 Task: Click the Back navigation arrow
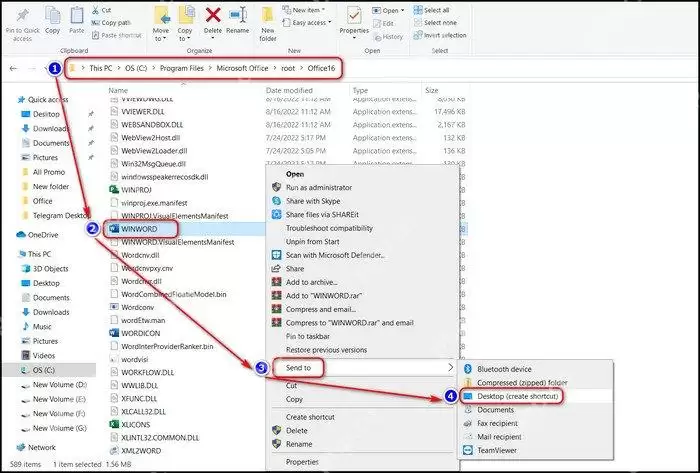tap(13, 68)
